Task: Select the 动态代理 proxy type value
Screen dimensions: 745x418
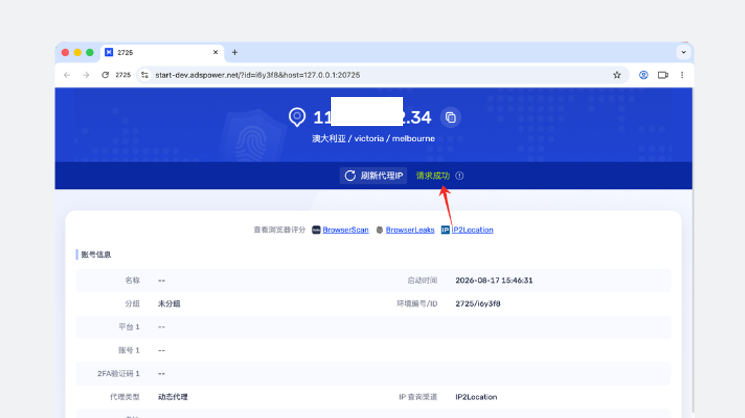Action: 173,397
